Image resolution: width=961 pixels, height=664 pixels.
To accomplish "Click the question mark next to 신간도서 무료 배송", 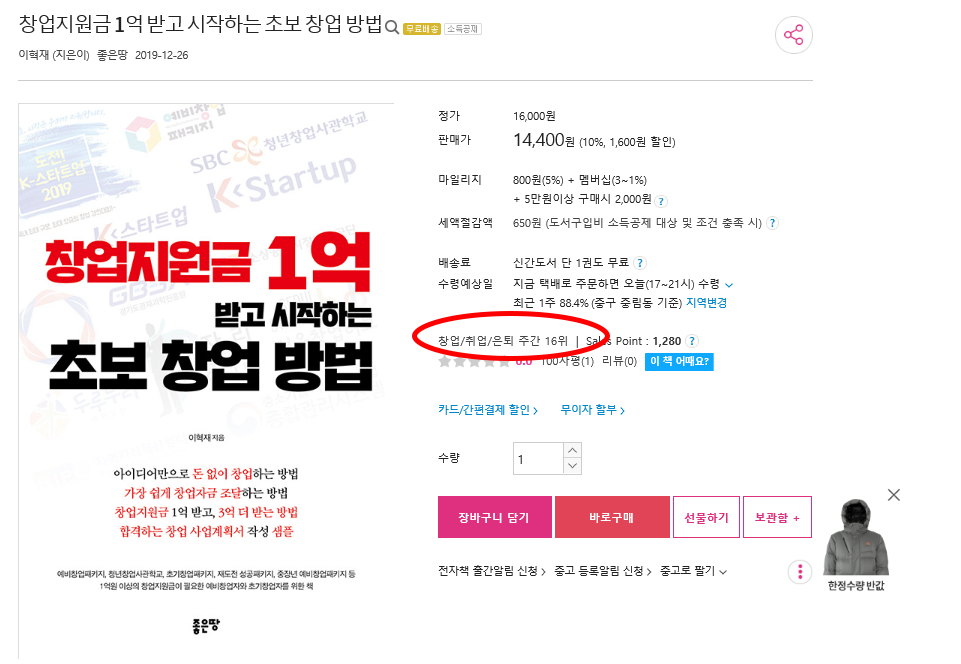I will pos(640,263).
